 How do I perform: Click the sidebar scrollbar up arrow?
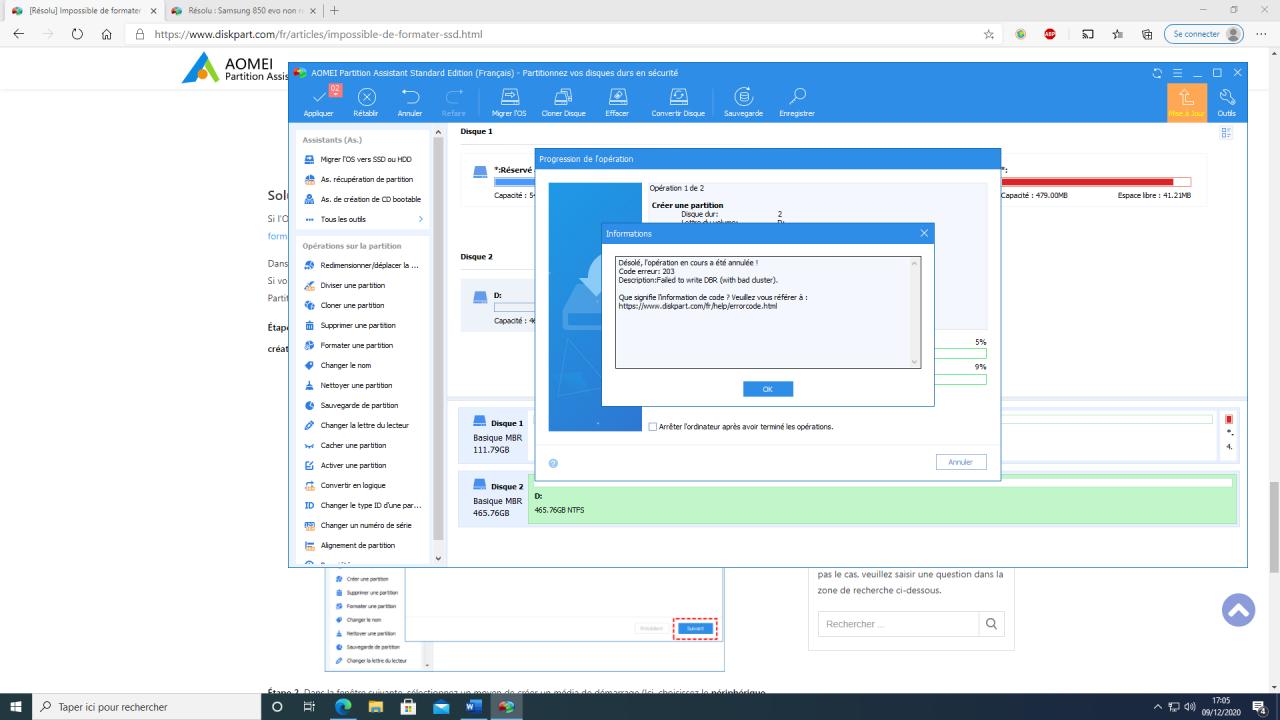438,133
